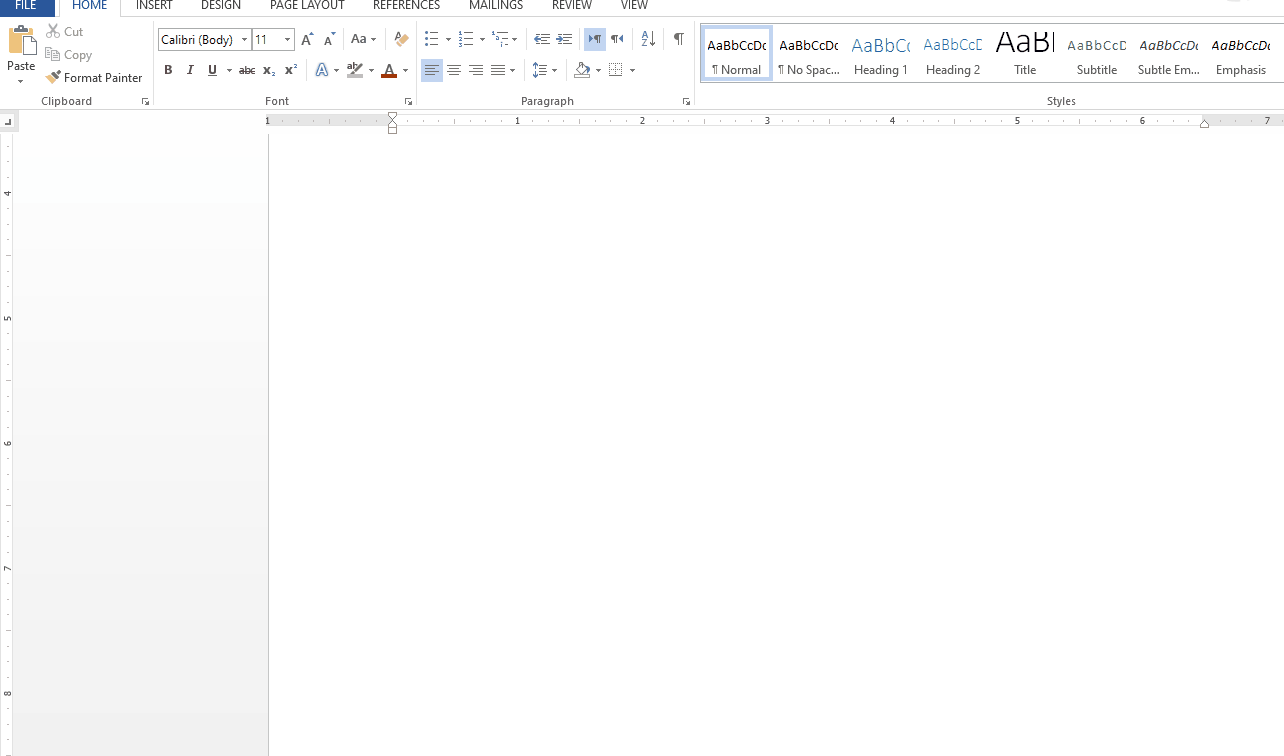Apply the Heading 1 style
The image size is (1284, 756).
pos(881,54)
